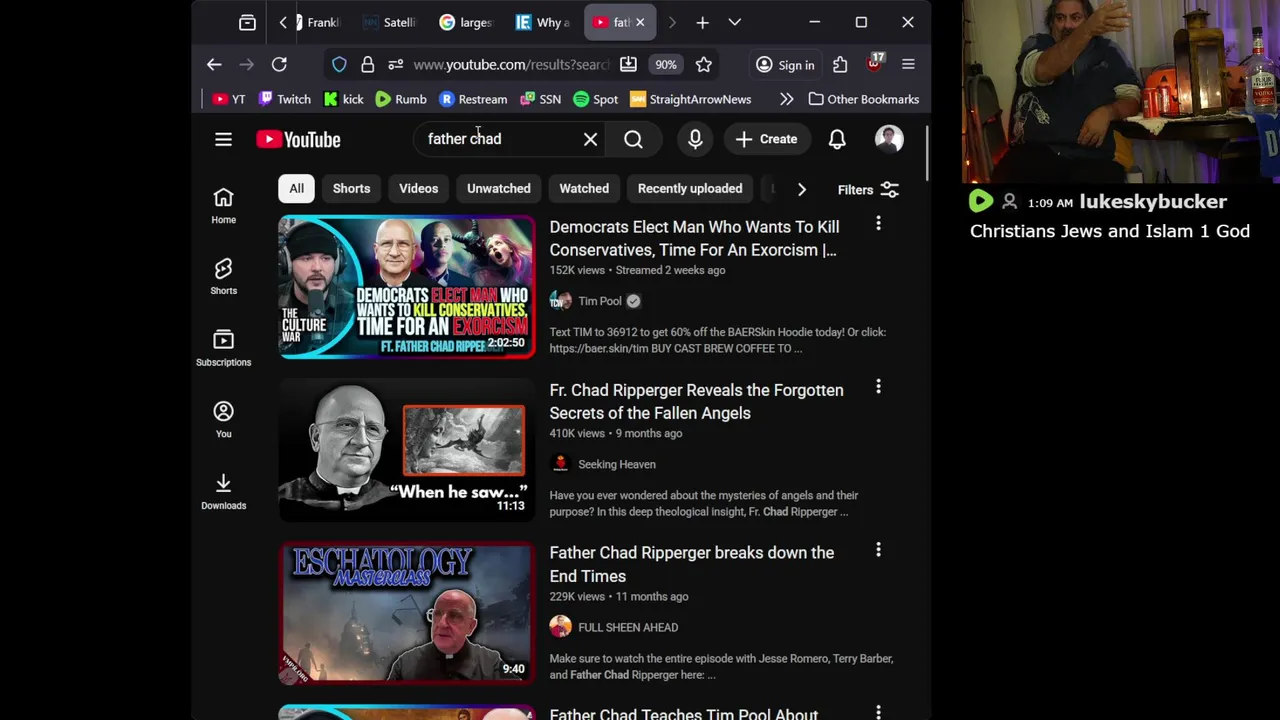Show more filter chips with arrow
This screenshot has height=720, width=1280.
point(801,189)
